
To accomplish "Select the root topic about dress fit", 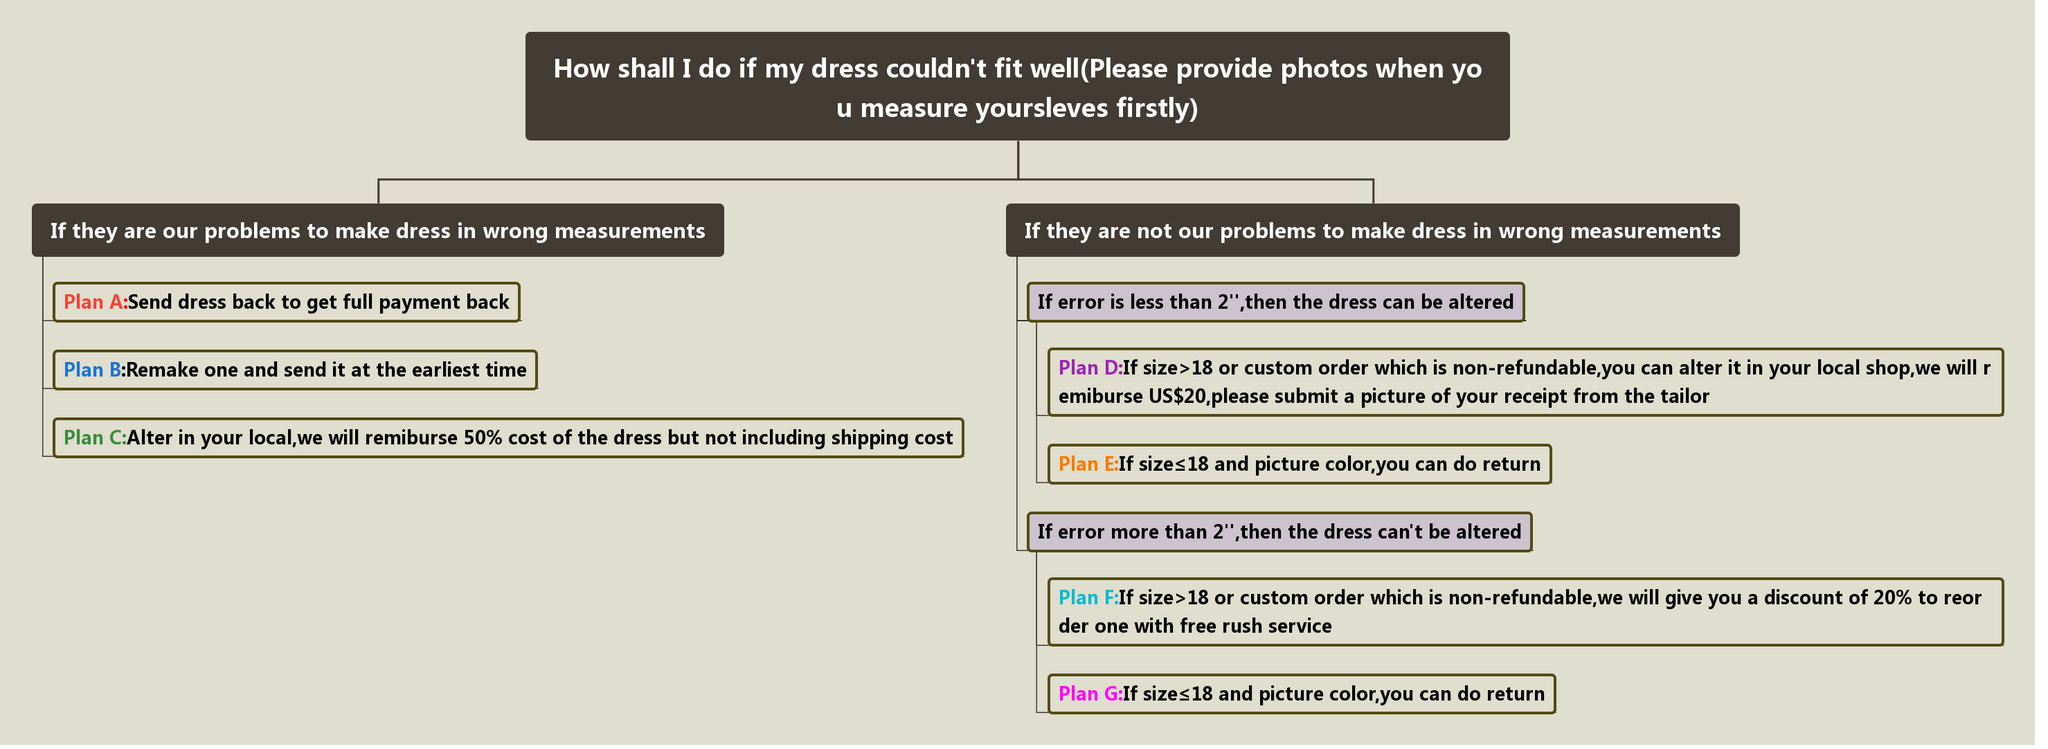I will pos(1017,86).
